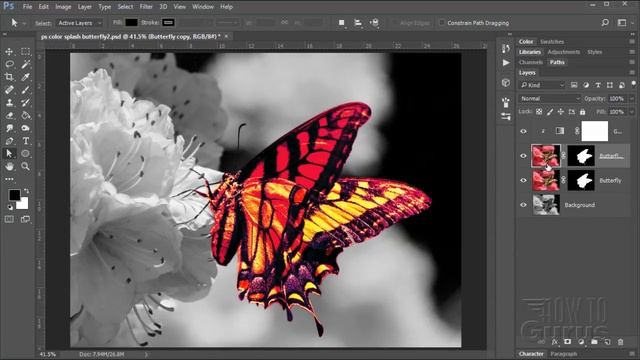Hide the gradient map adjustment layer
Viewport: 640px width, 360px height.
[x=523, y=131]
